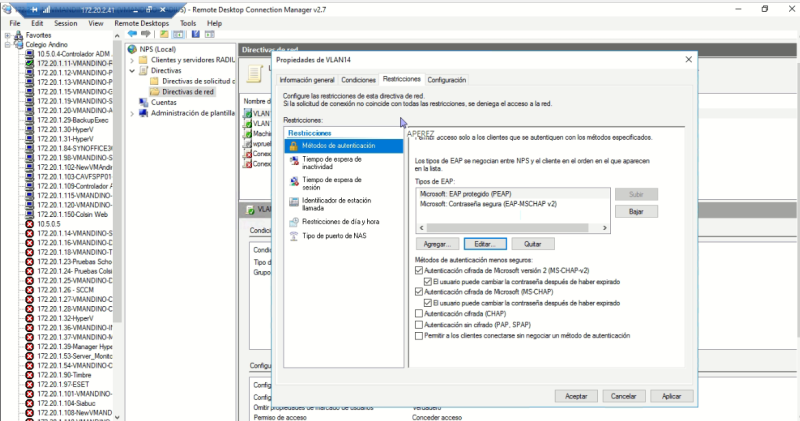Image resolution: width=800 pixels, height=421 pixels.
Task: Select server 10.5.0.4-Controlador ADM
Action: (73, 54)
